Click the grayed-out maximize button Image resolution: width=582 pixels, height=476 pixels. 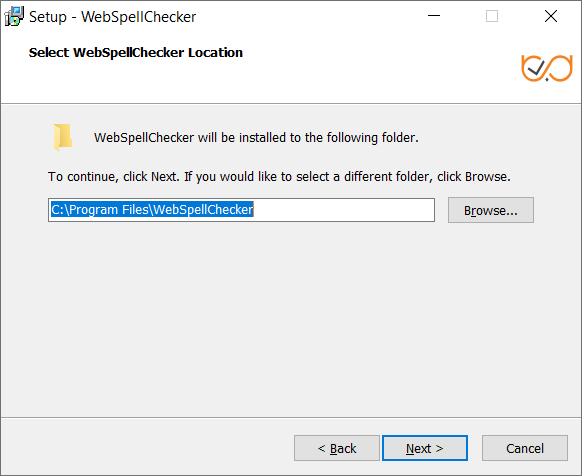[x=492, y=16]
